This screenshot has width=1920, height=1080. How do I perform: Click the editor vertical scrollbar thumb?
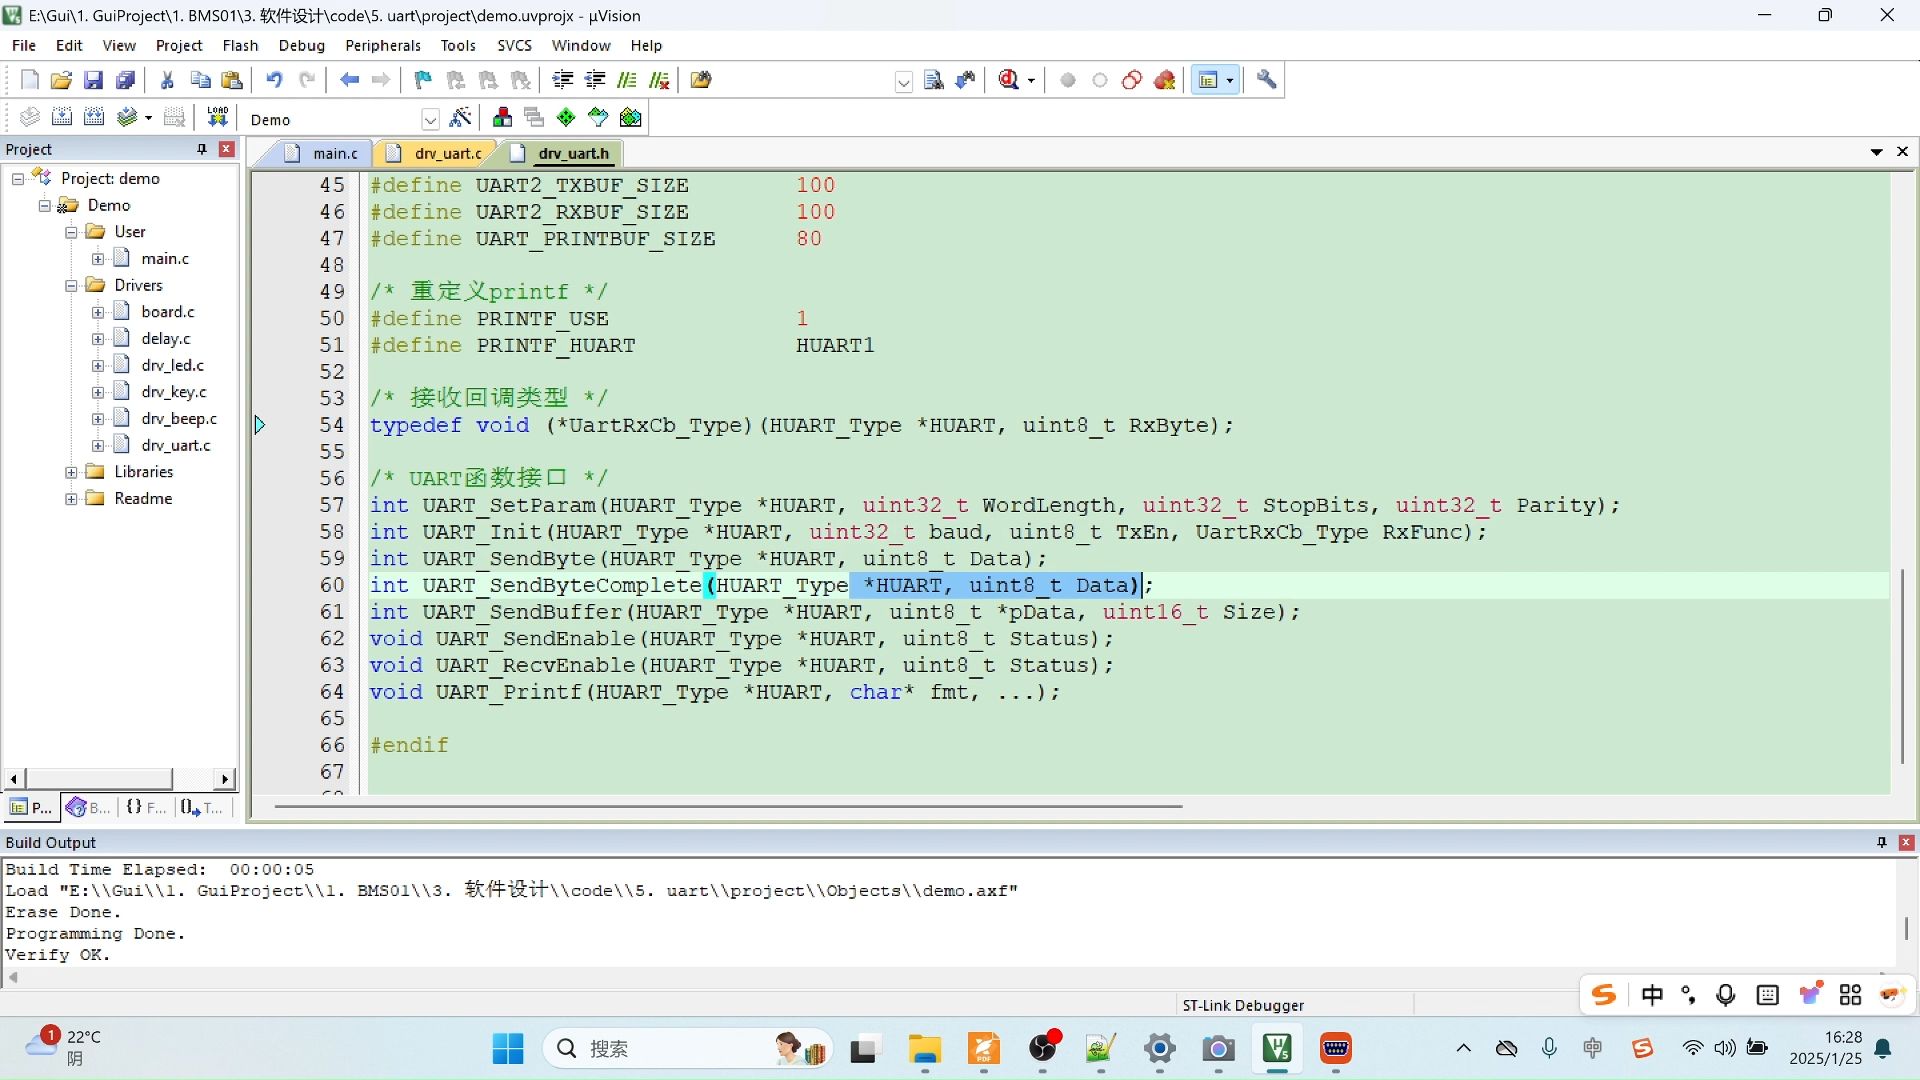click(x=1901, y=665)
